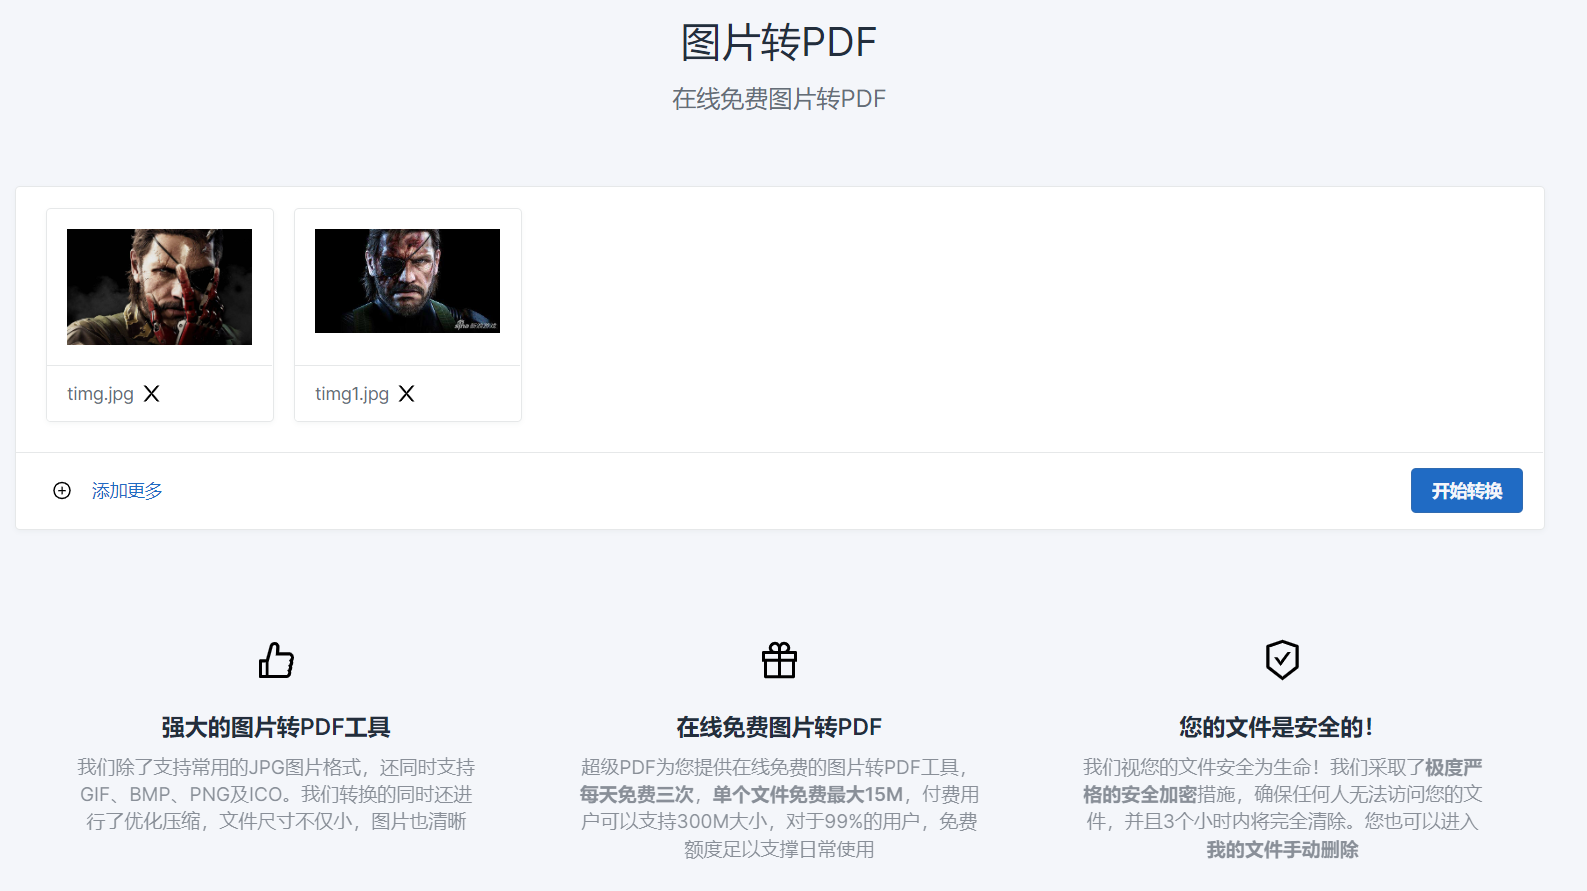1587x891 pixels.
Task: Select the timg1.jpg image thumbnail
Action: (x=407, y=281)
